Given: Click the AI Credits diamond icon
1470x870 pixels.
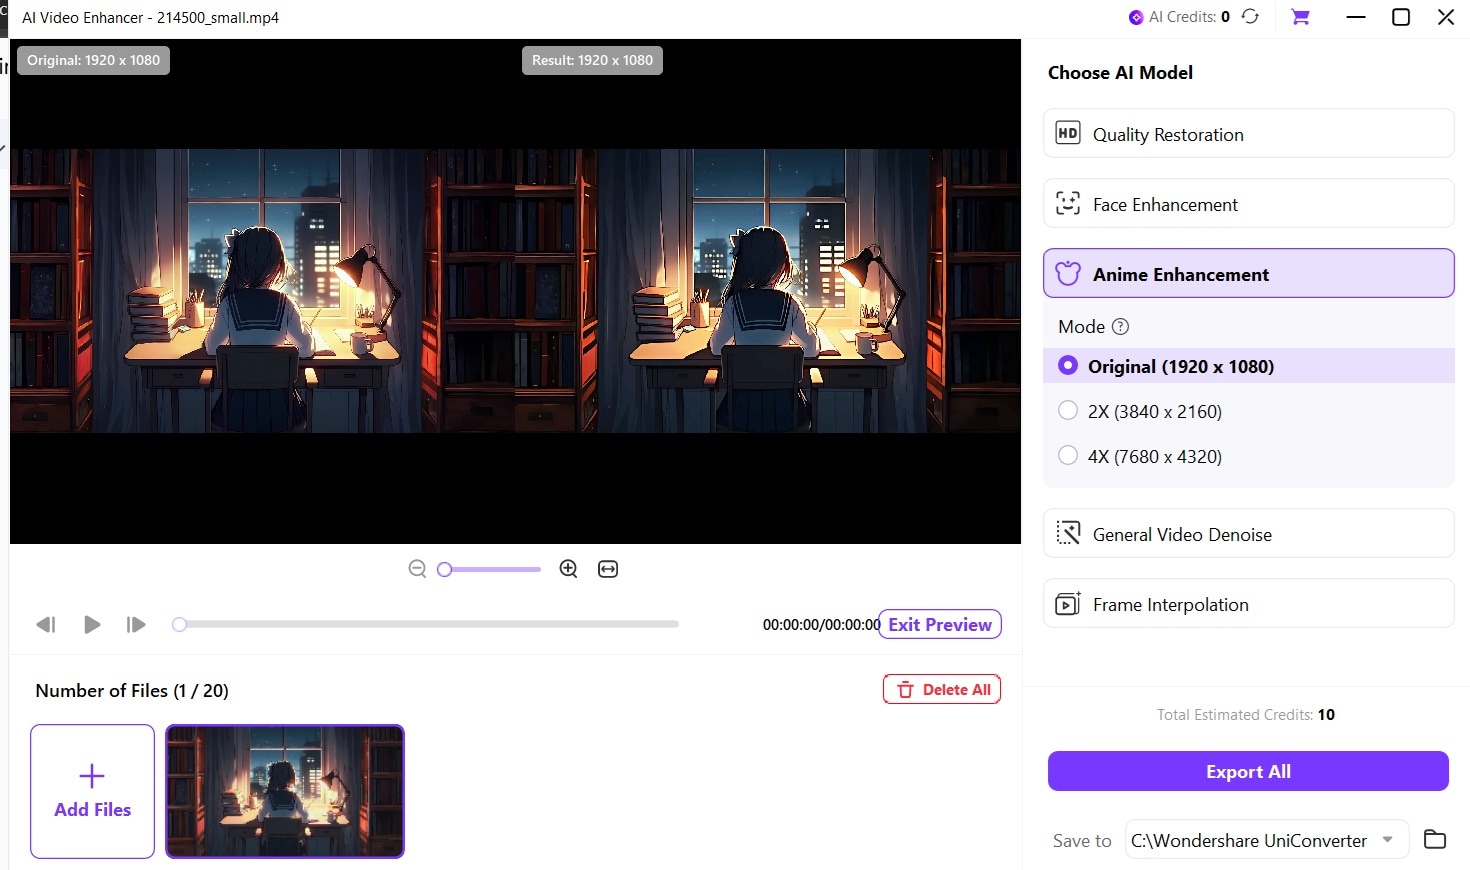Looking at the screenshot, I should [x=1136, y=17].
